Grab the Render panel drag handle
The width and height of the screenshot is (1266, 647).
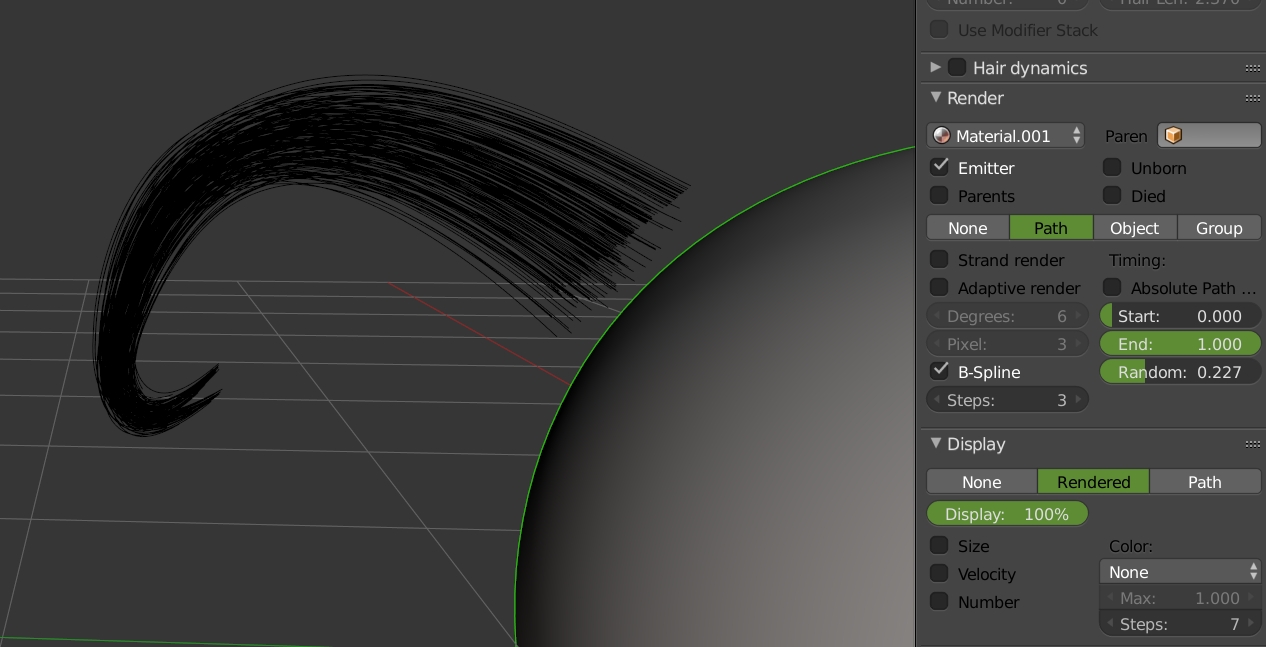tap(1252, 98)
